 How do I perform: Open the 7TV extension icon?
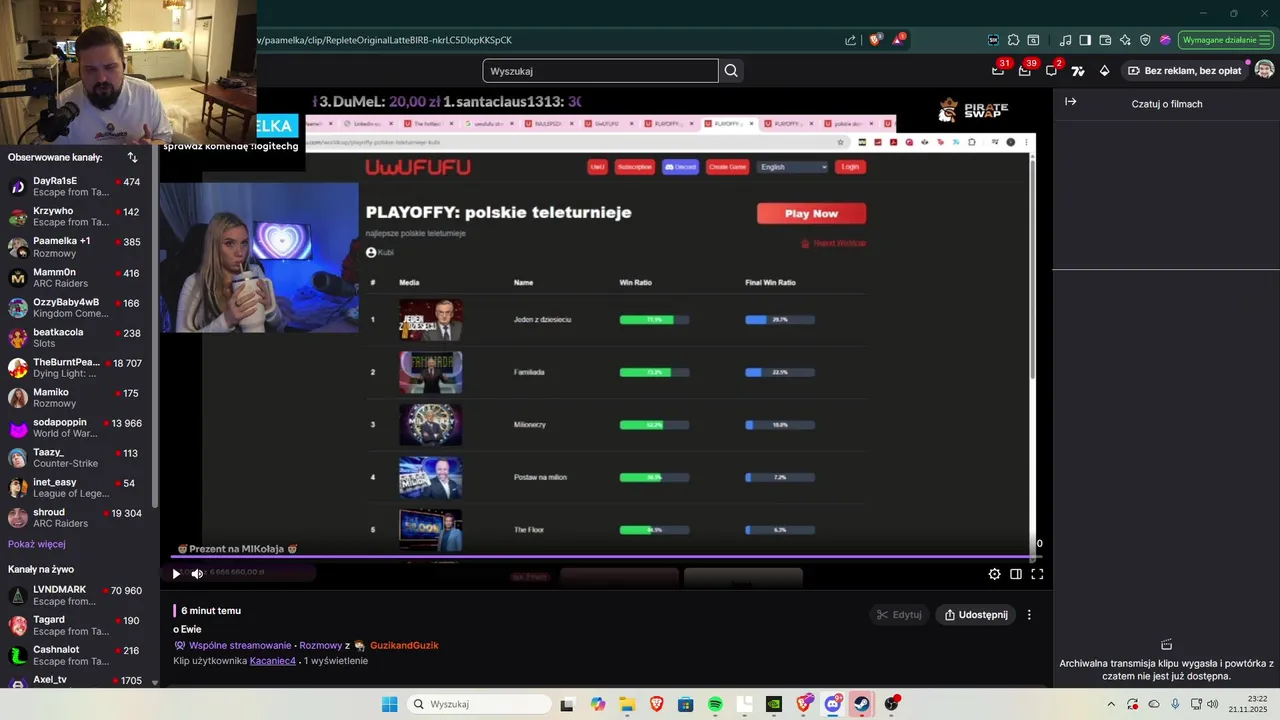(1078, 71)
